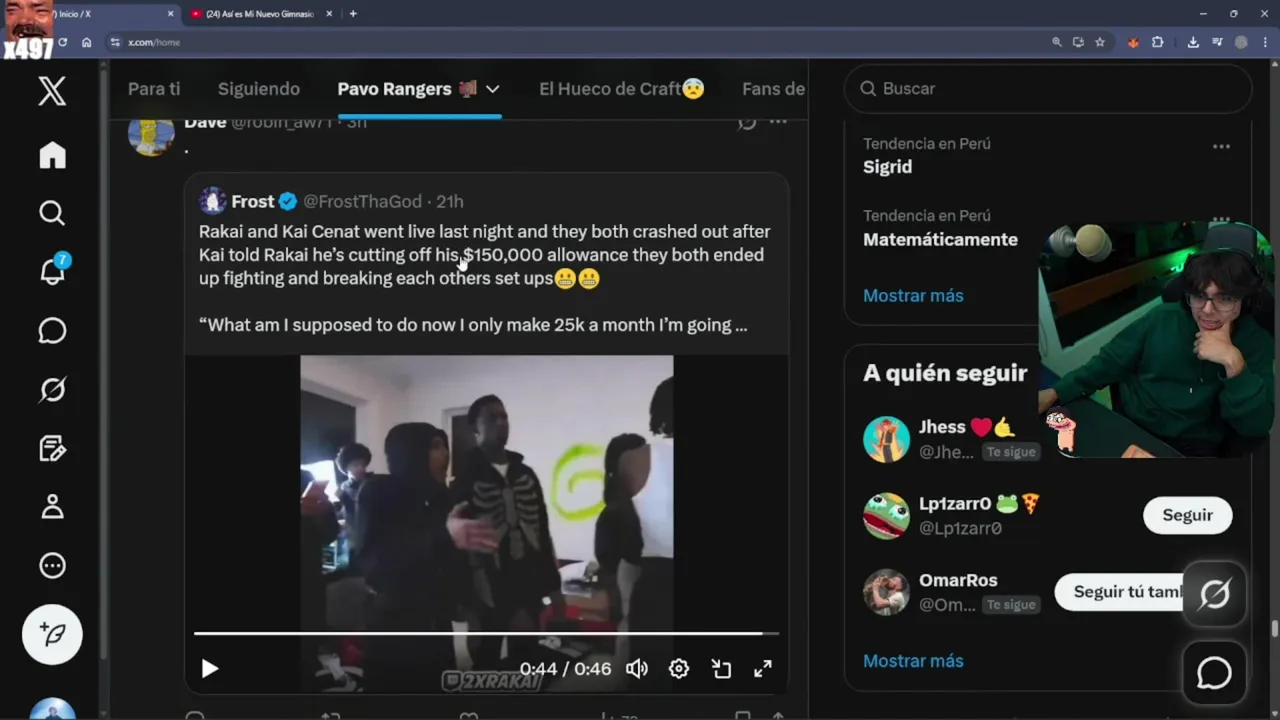
Task: Follow Lp1zarr0 with Seguir button
Action: point(1187,515)
